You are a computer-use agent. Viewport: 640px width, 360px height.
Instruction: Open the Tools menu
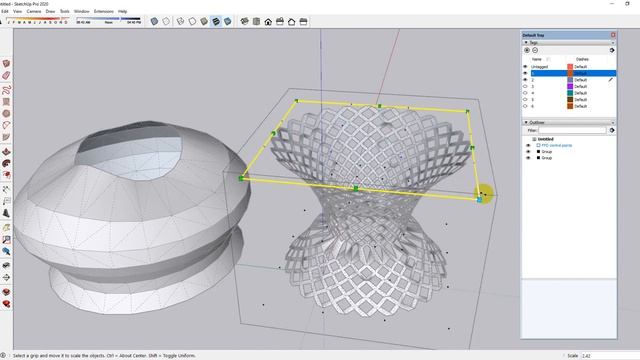(x=64, y=11)
